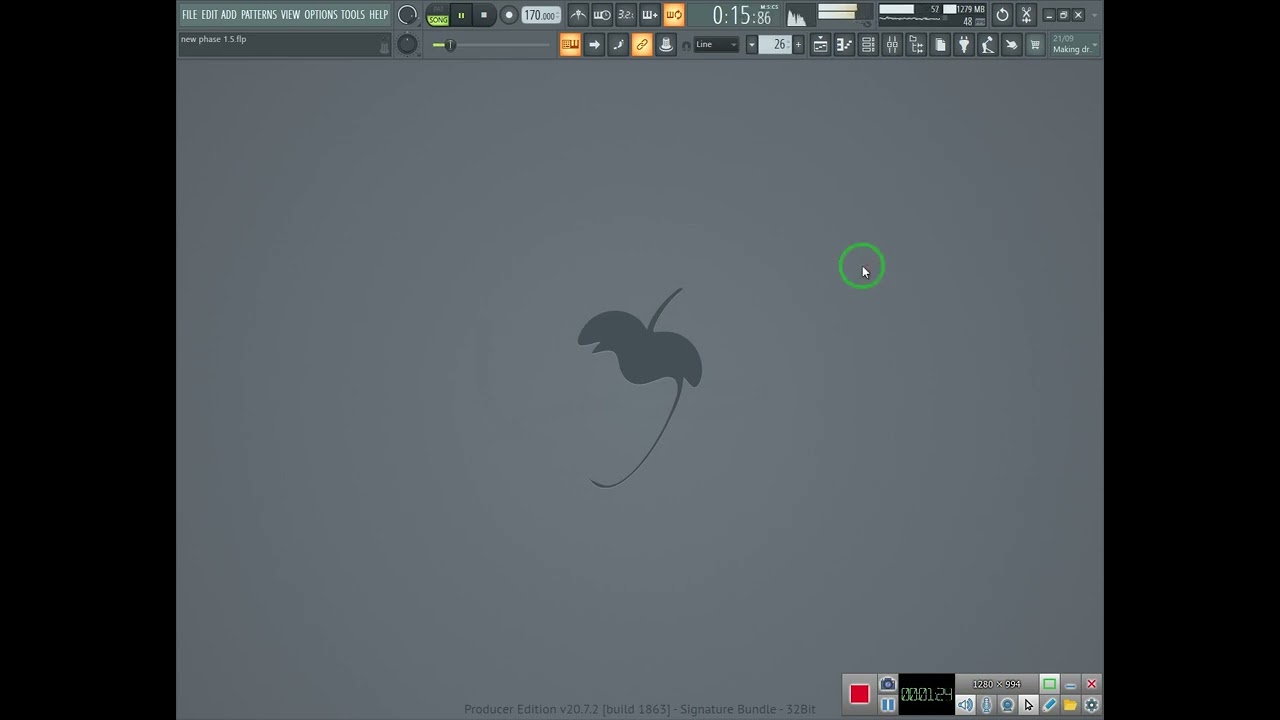1280x720 pixels.
Task: Click the main pitch knob
Action: (407, 44)
